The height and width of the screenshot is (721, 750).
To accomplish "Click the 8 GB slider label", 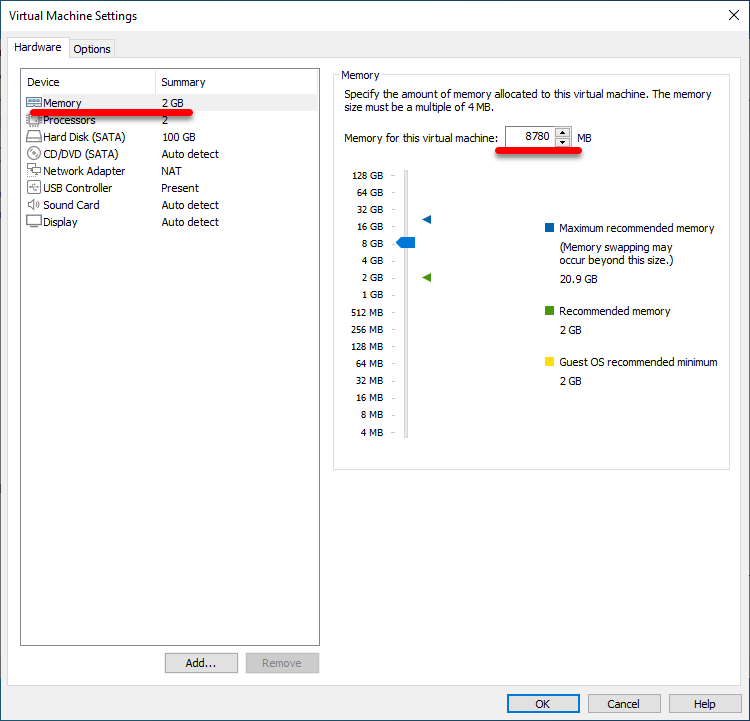I will (372, 244).
